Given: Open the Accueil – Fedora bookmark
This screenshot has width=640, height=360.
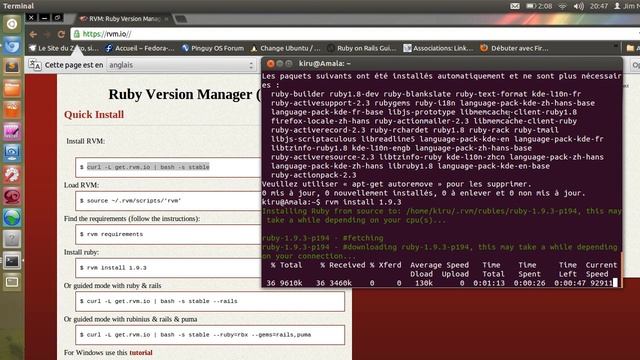Looking at the screenshot, I should point(140,48).
